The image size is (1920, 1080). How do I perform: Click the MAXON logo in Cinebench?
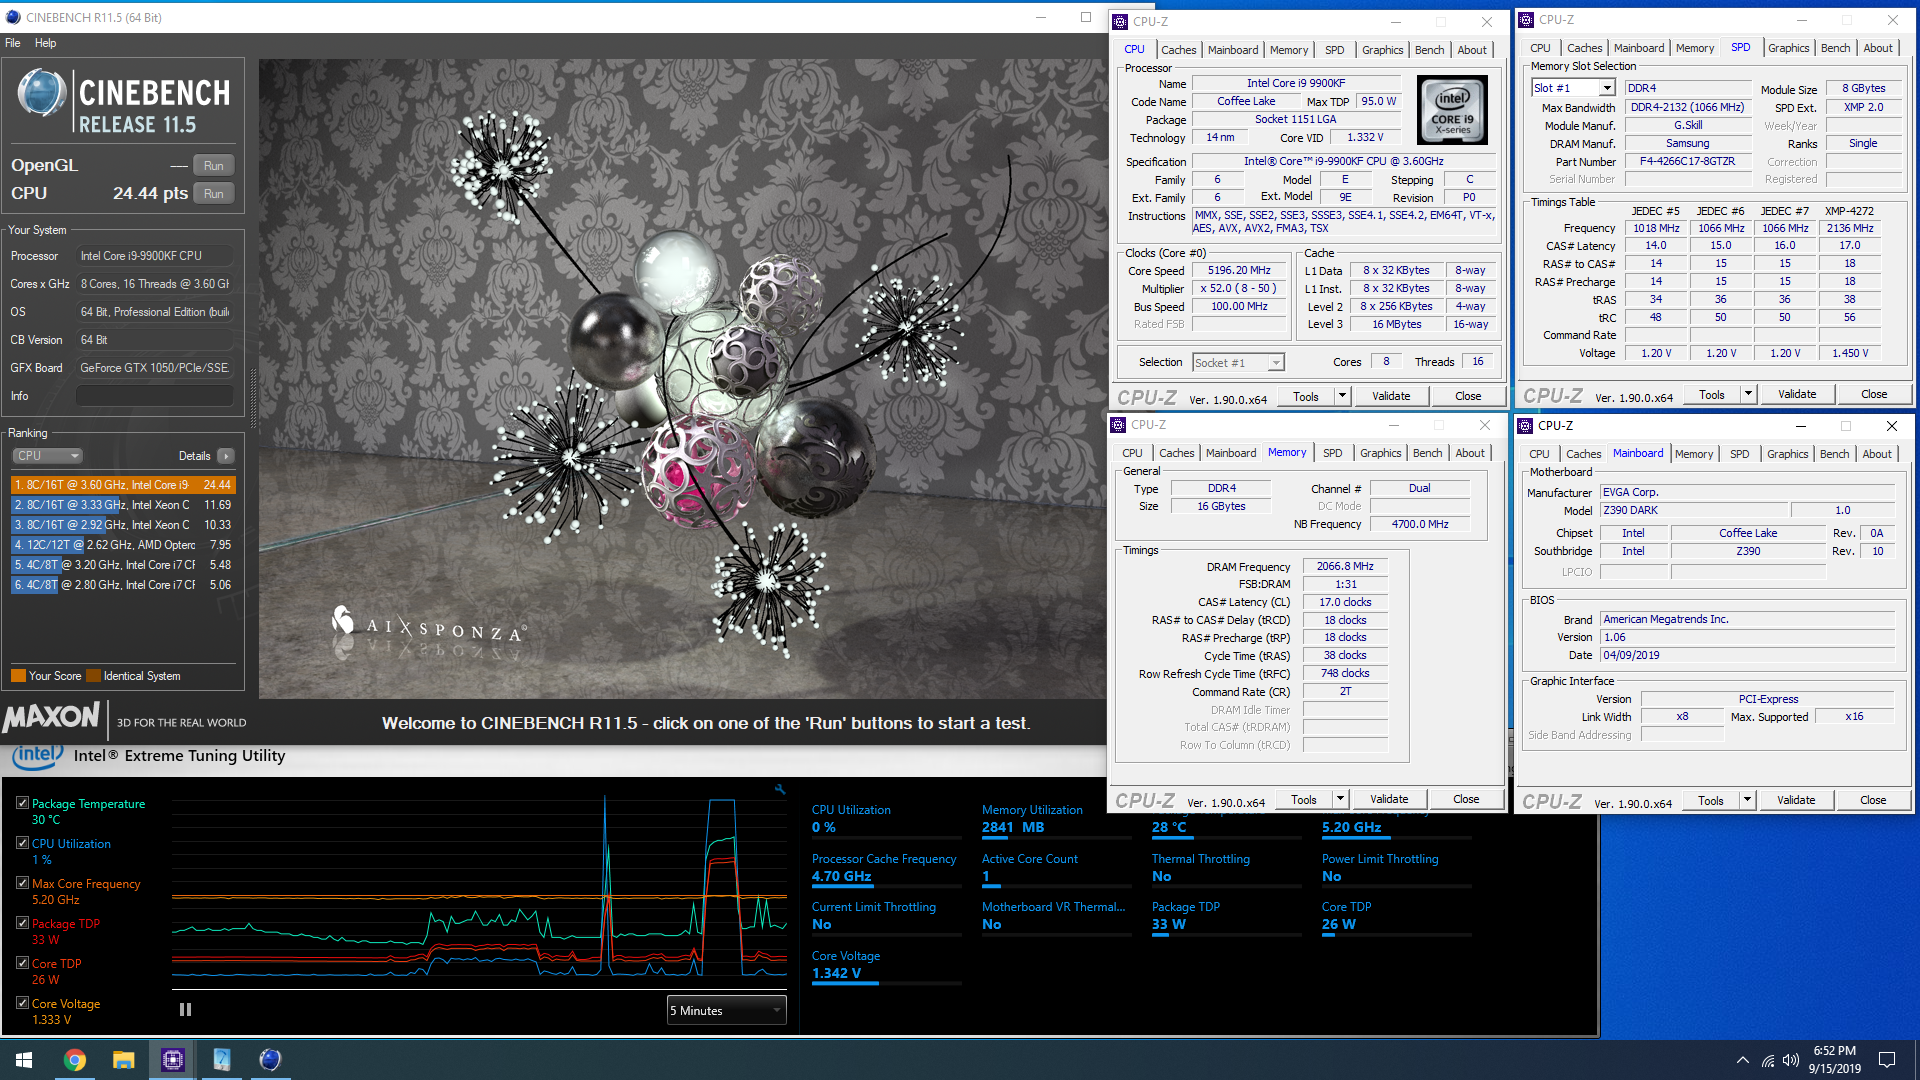(52, 718)
